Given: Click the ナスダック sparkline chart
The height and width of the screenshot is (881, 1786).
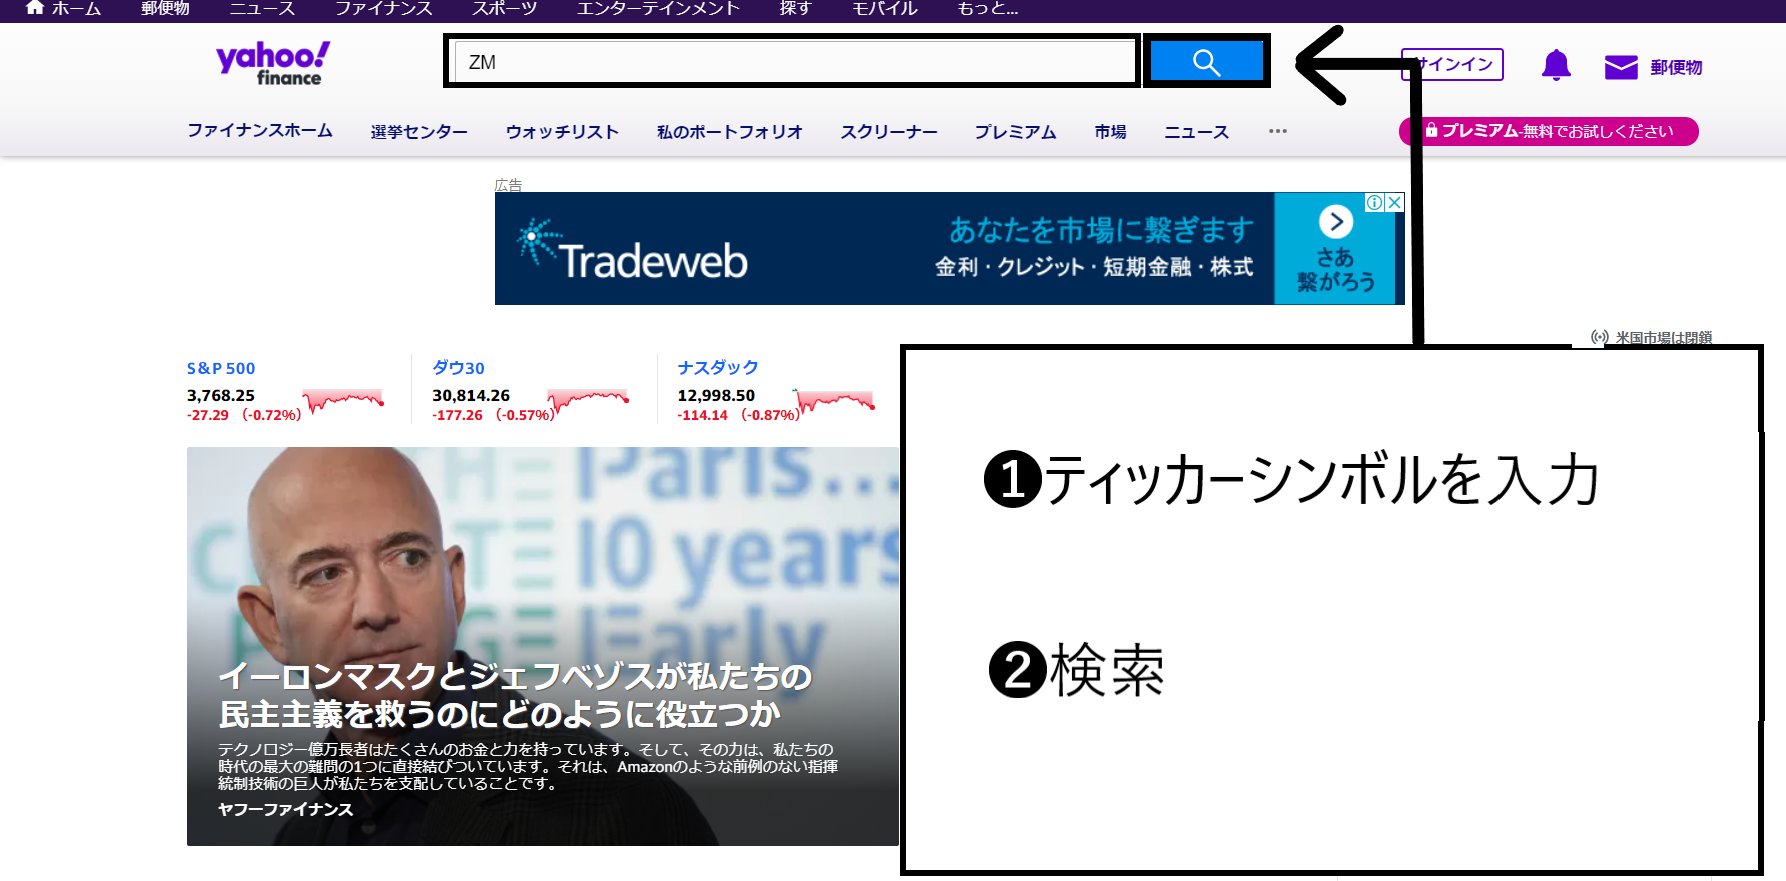Looking at the screenshot, I should tap(834, 400).
